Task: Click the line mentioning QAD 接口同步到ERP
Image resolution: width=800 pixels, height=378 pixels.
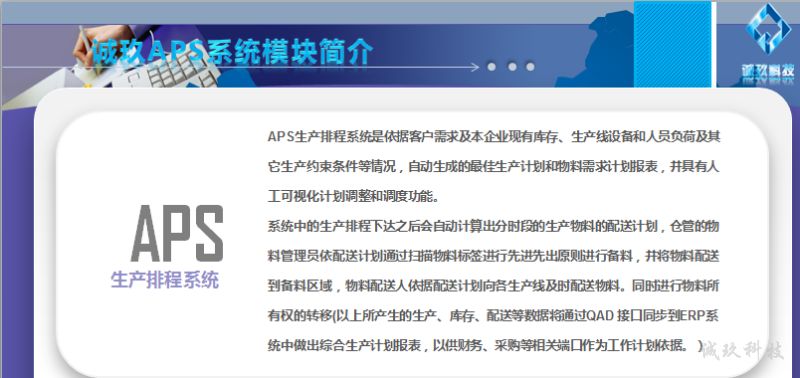Action: pos(493,316)
